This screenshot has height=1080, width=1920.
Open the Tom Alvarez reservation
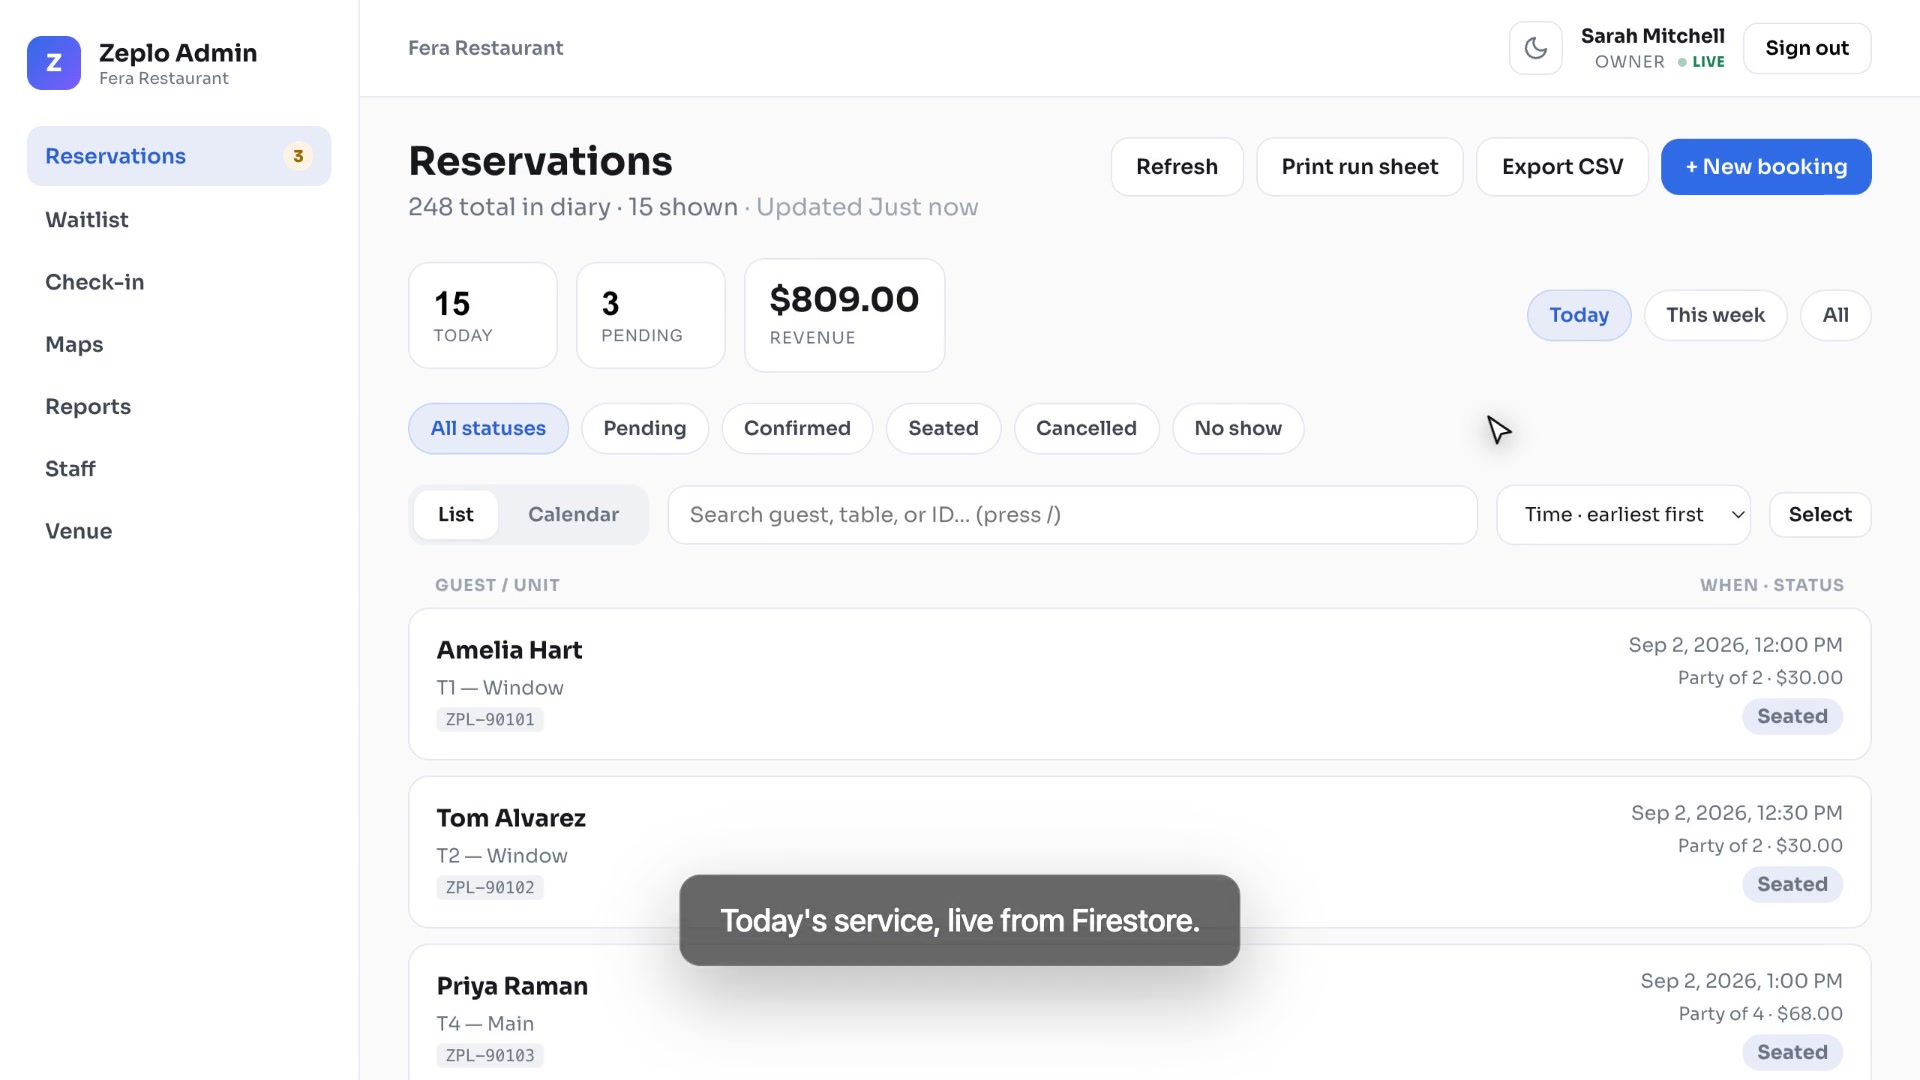pos(1139,852)
